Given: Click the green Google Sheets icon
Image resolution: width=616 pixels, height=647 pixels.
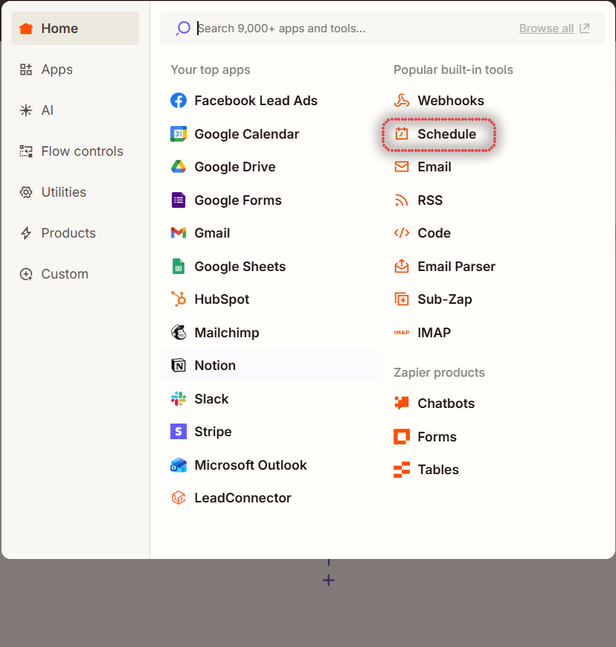Looking at the screenshot, I should click(x=178, y=266).
